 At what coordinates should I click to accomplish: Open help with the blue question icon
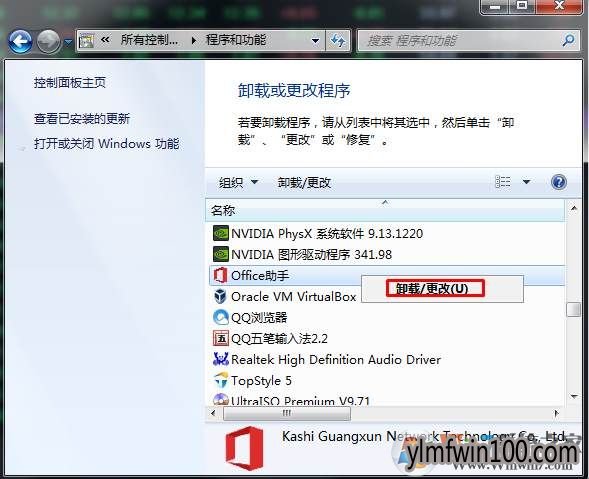(559, 182)
